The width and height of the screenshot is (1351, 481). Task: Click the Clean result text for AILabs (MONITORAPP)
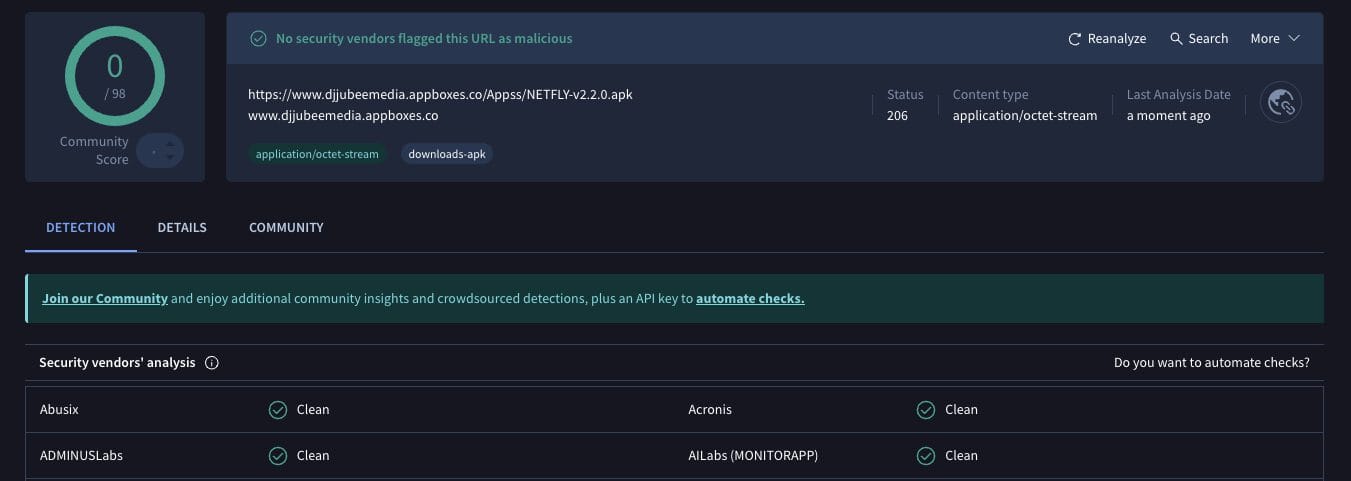pyautogui.click(x=961, y=455)
